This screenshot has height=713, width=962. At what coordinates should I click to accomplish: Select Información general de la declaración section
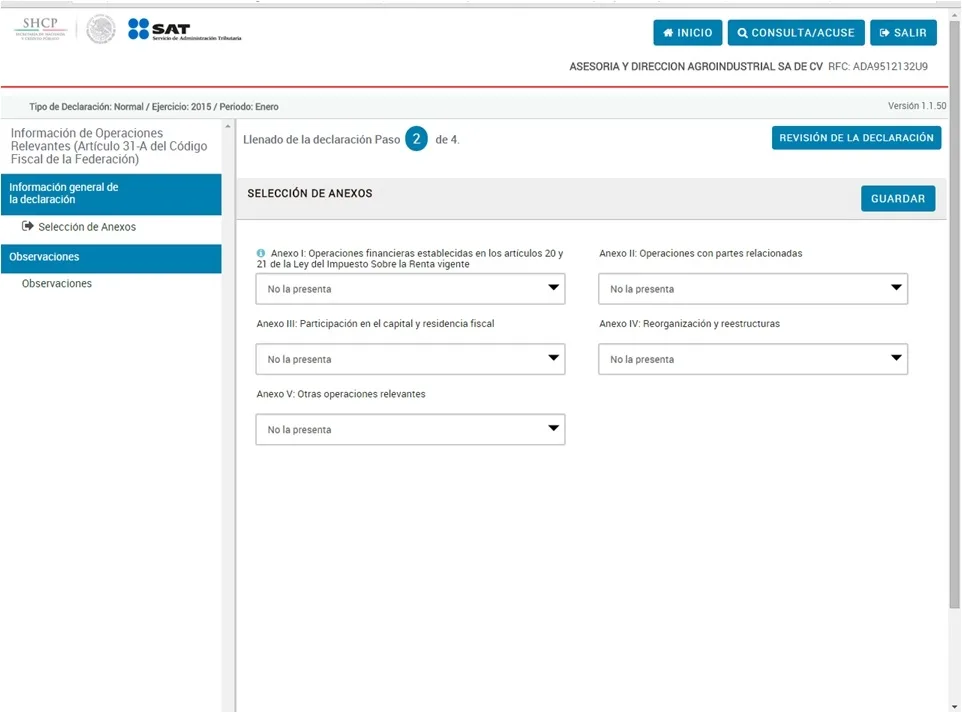tap(110, 194)
